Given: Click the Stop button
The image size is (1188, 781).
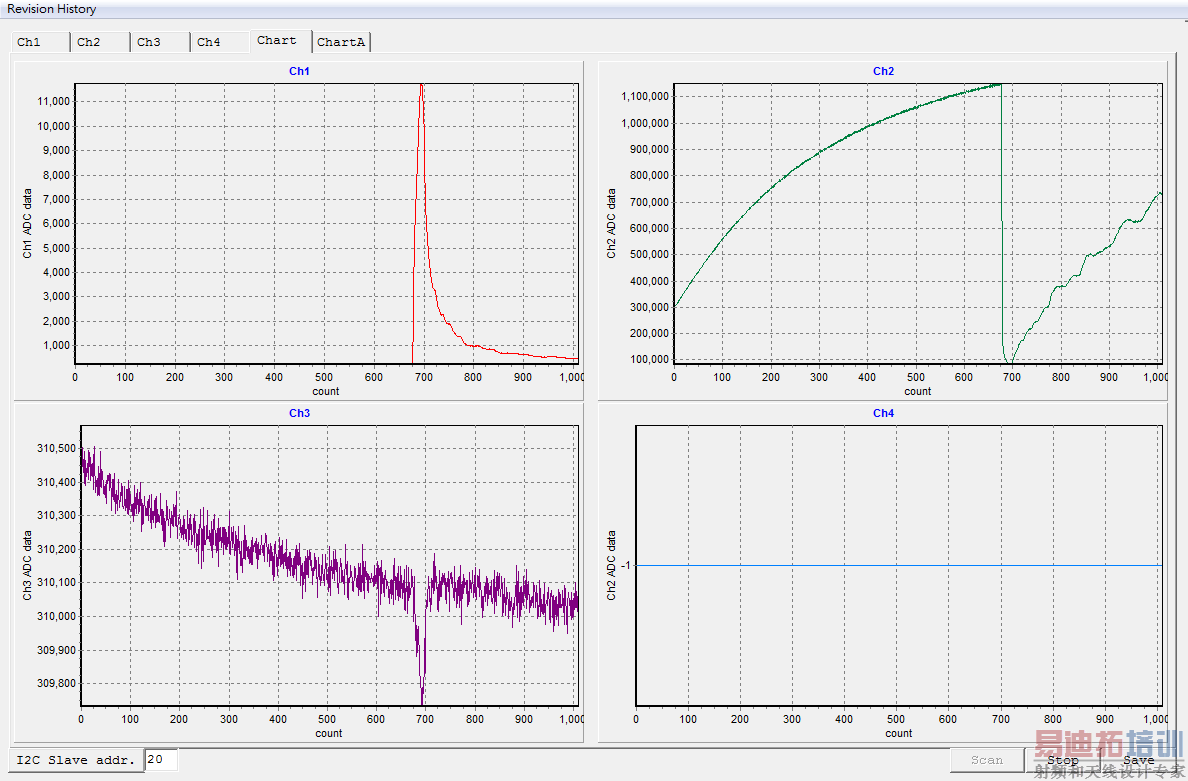Looking at the screenshot, I should [x=1062, y=760].
